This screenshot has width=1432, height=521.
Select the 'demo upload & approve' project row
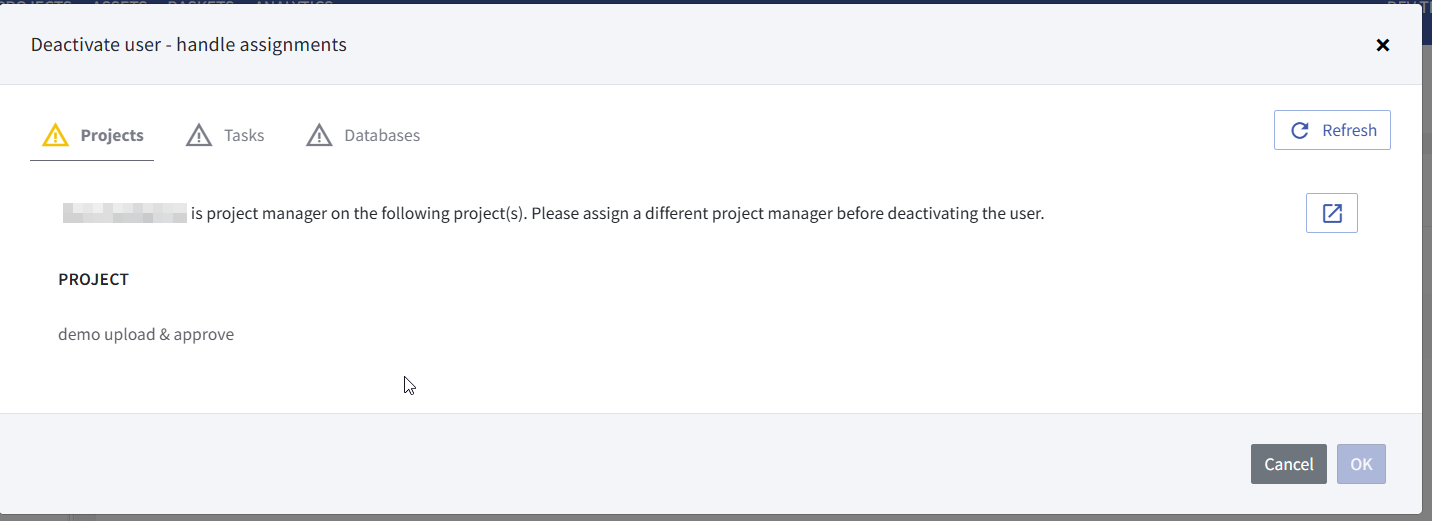point(146,334)
